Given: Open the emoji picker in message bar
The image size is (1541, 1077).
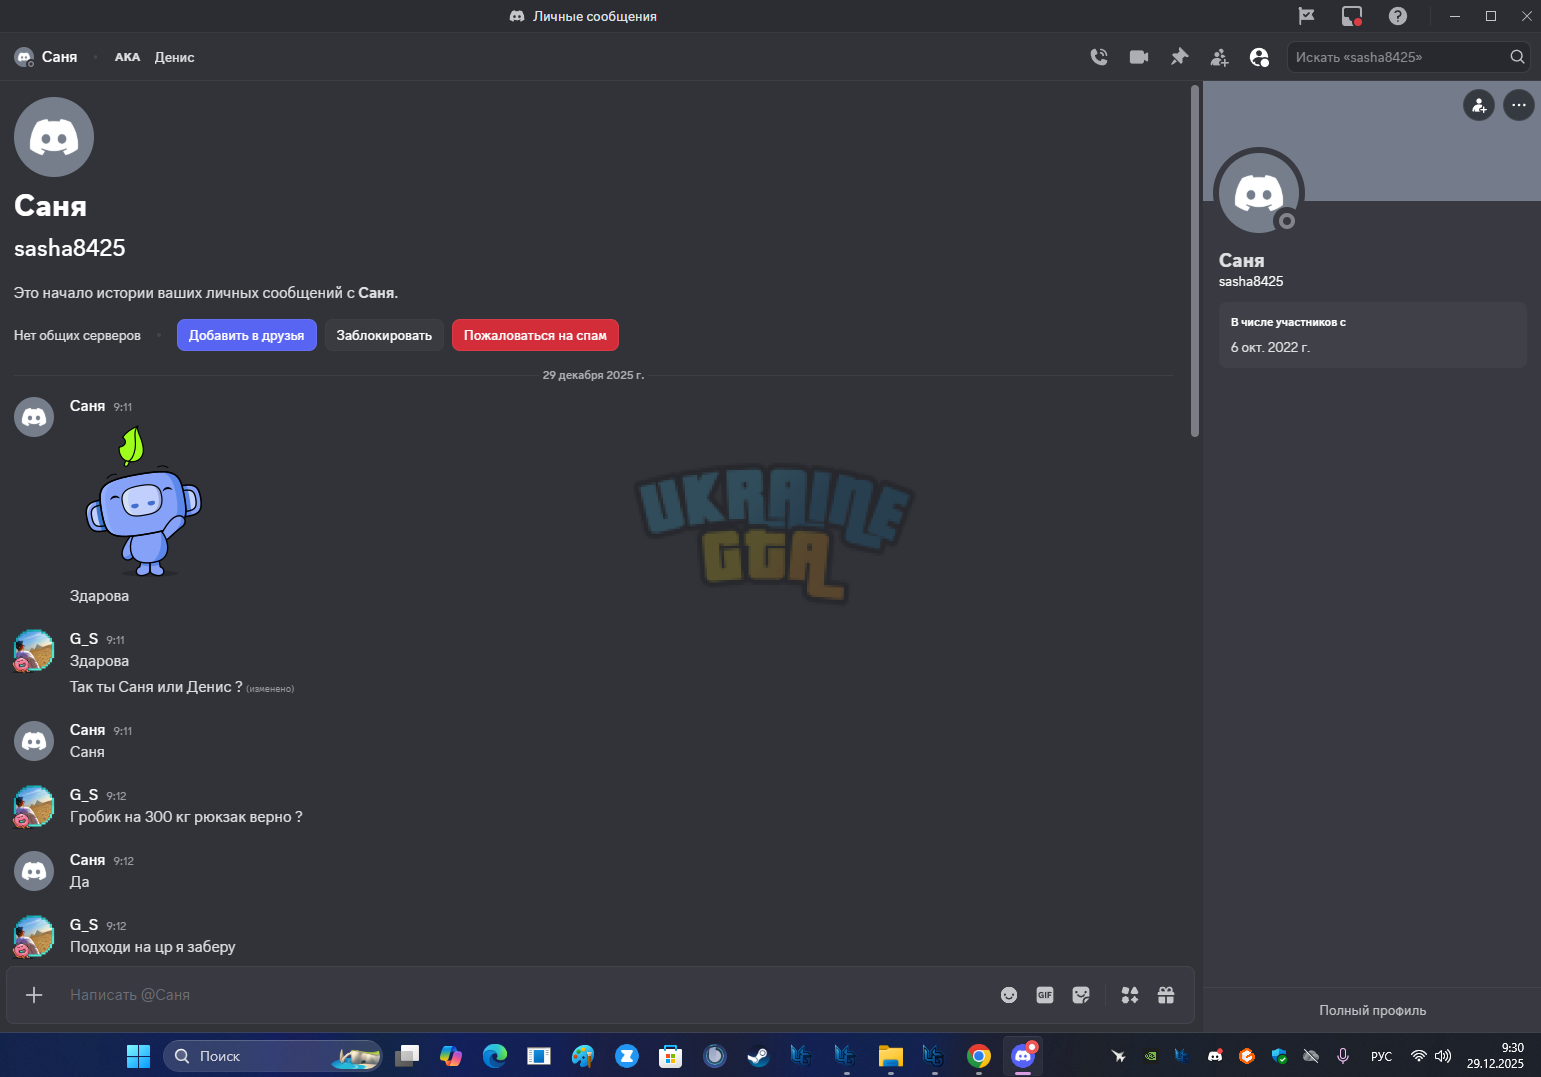Looking at the screenshot, I should 1009,995.
